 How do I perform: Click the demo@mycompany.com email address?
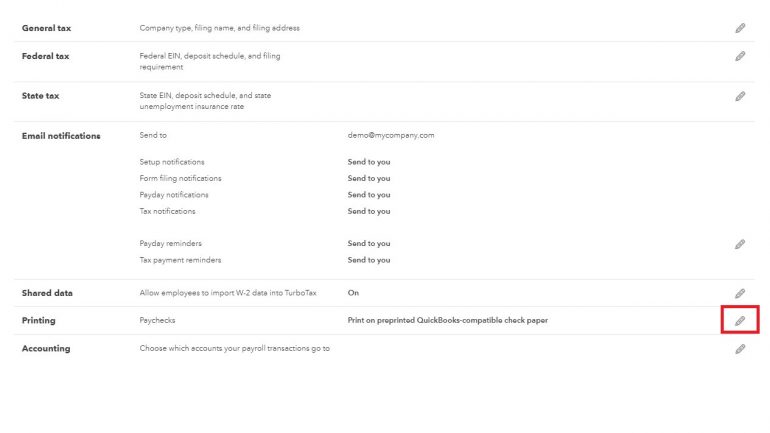(391, 135)
